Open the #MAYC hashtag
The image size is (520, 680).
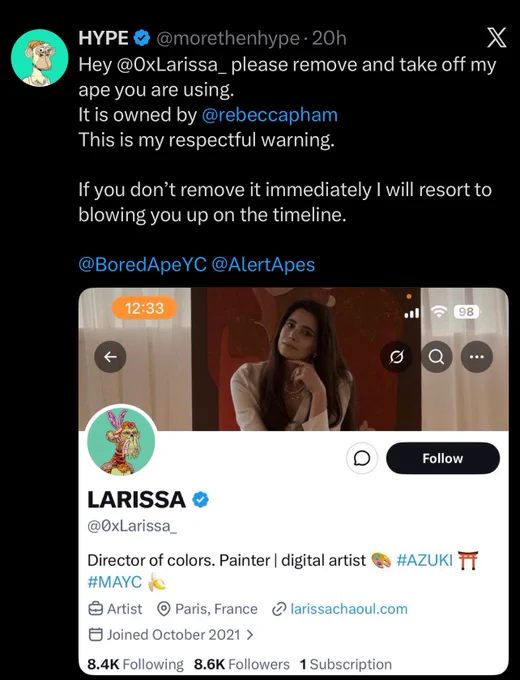(x=114, y=582)
